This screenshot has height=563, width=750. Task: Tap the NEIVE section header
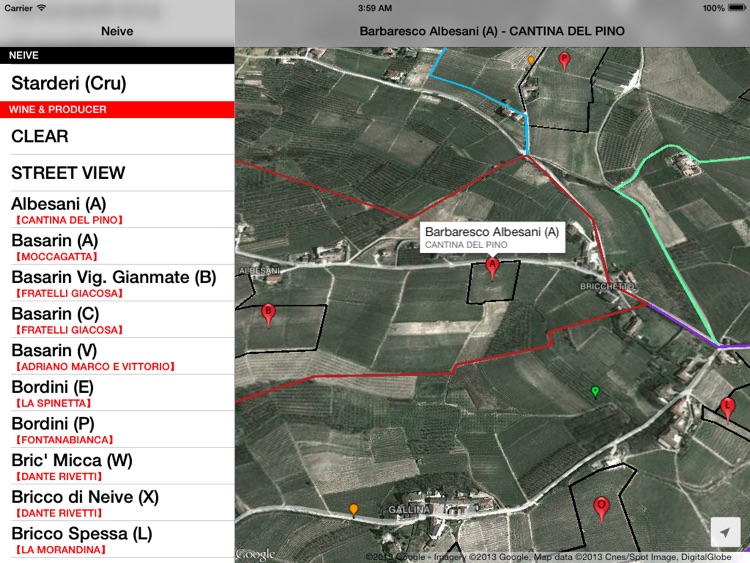tap(117, 55)
